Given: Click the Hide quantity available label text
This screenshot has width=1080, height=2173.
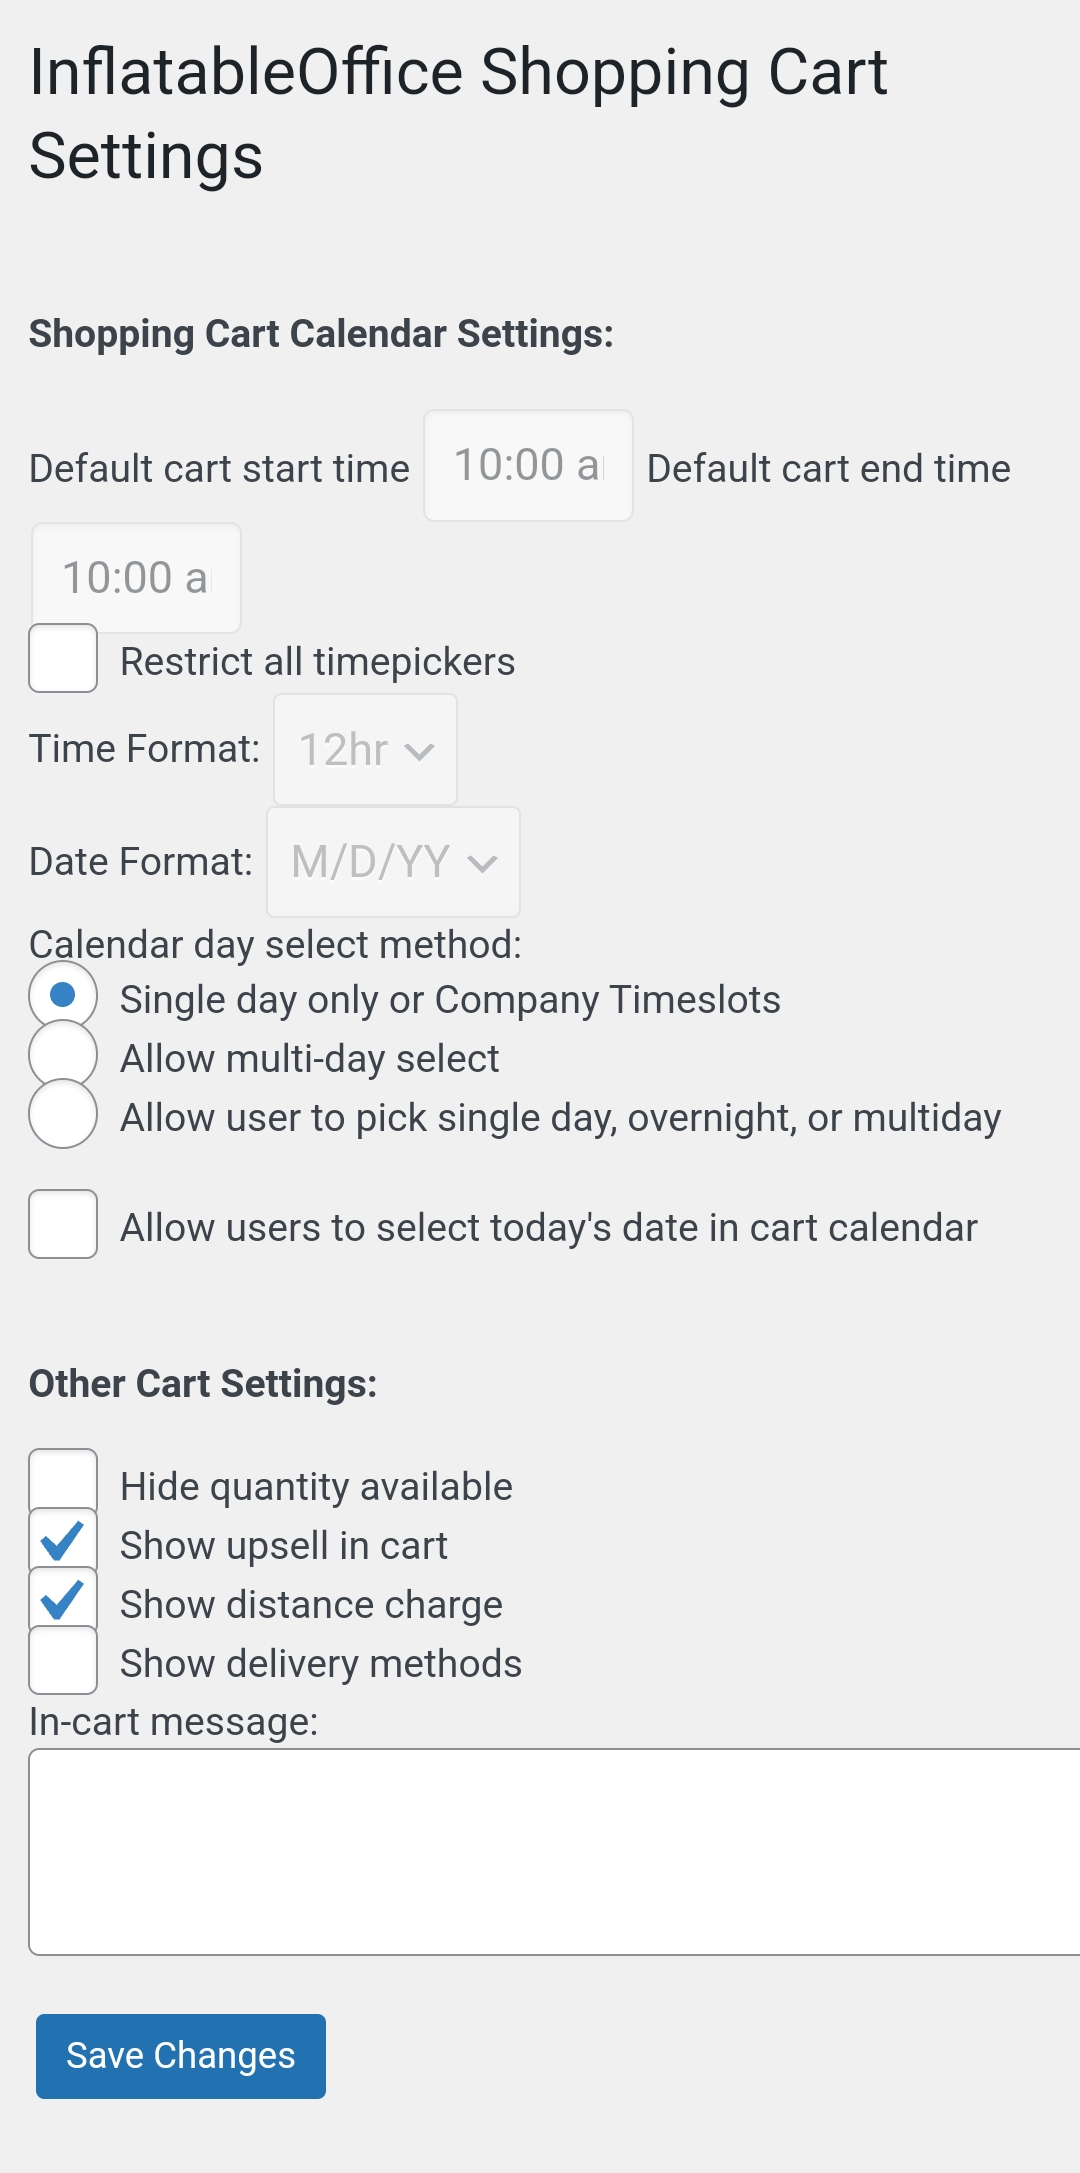Looking at the screenshot, I should [x=316, y=1487].
